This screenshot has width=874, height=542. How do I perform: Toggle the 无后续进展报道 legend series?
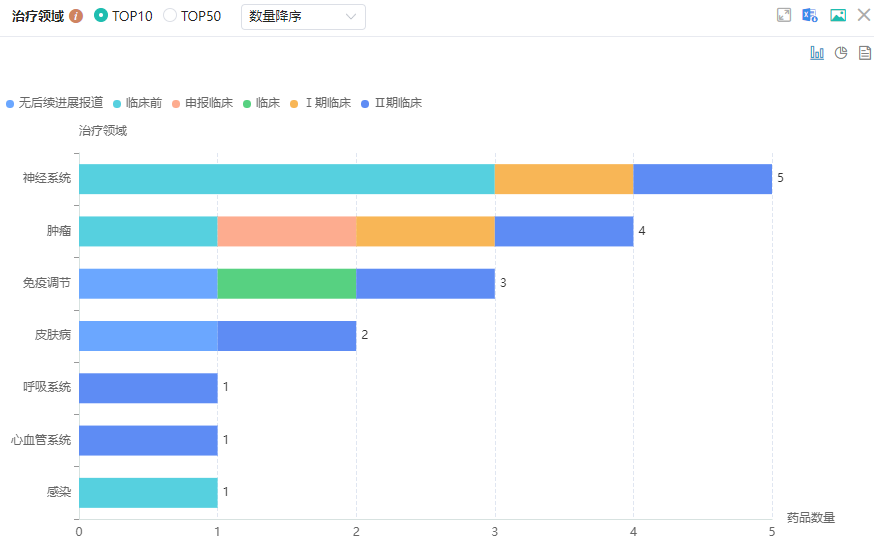[54, 103]
